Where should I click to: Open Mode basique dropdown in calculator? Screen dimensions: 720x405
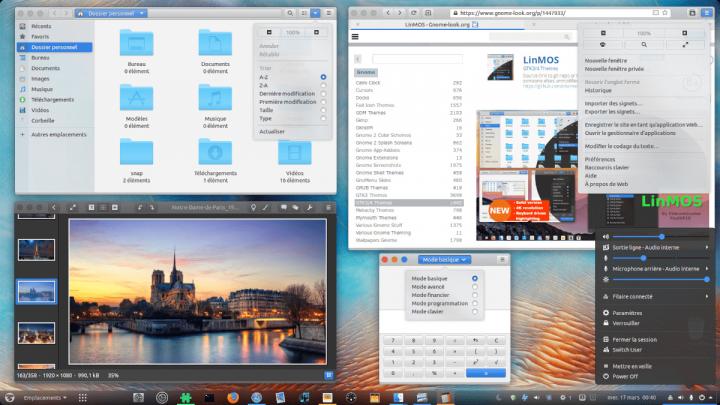click(443, 260)
